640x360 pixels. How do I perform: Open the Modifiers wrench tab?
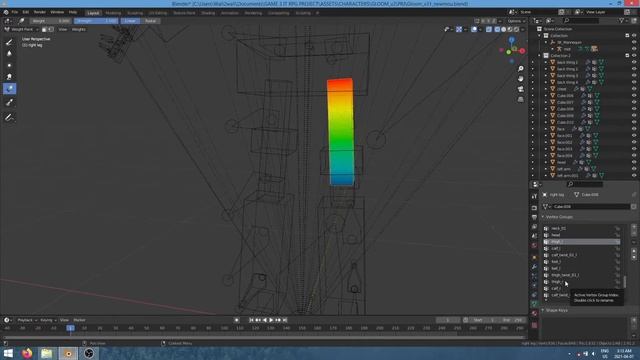click(x=534, y=267)
